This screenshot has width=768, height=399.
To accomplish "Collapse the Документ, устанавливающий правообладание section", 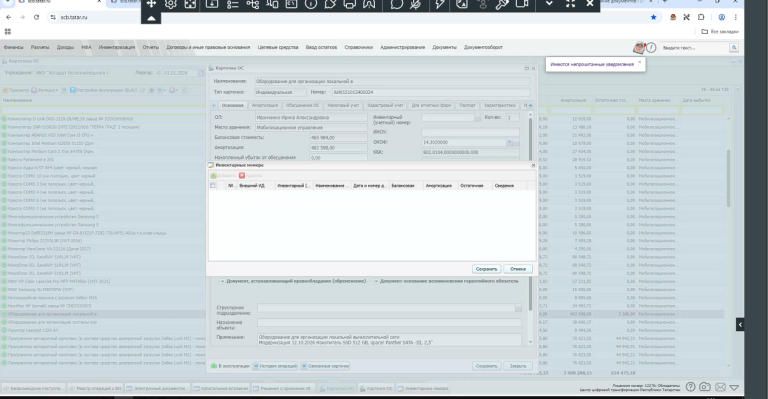I will click(x=222, y=282).
